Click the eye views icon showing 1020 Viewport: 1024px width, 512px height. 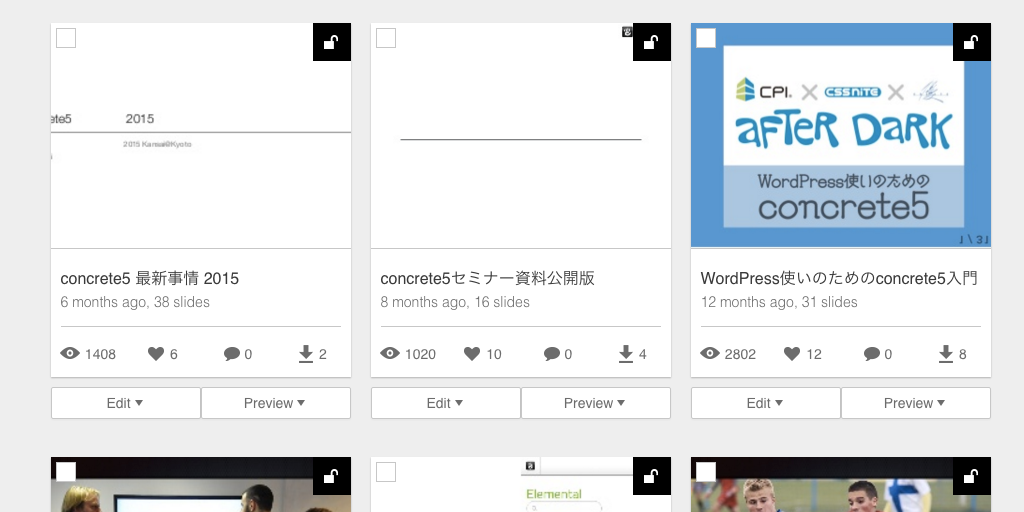390,354
